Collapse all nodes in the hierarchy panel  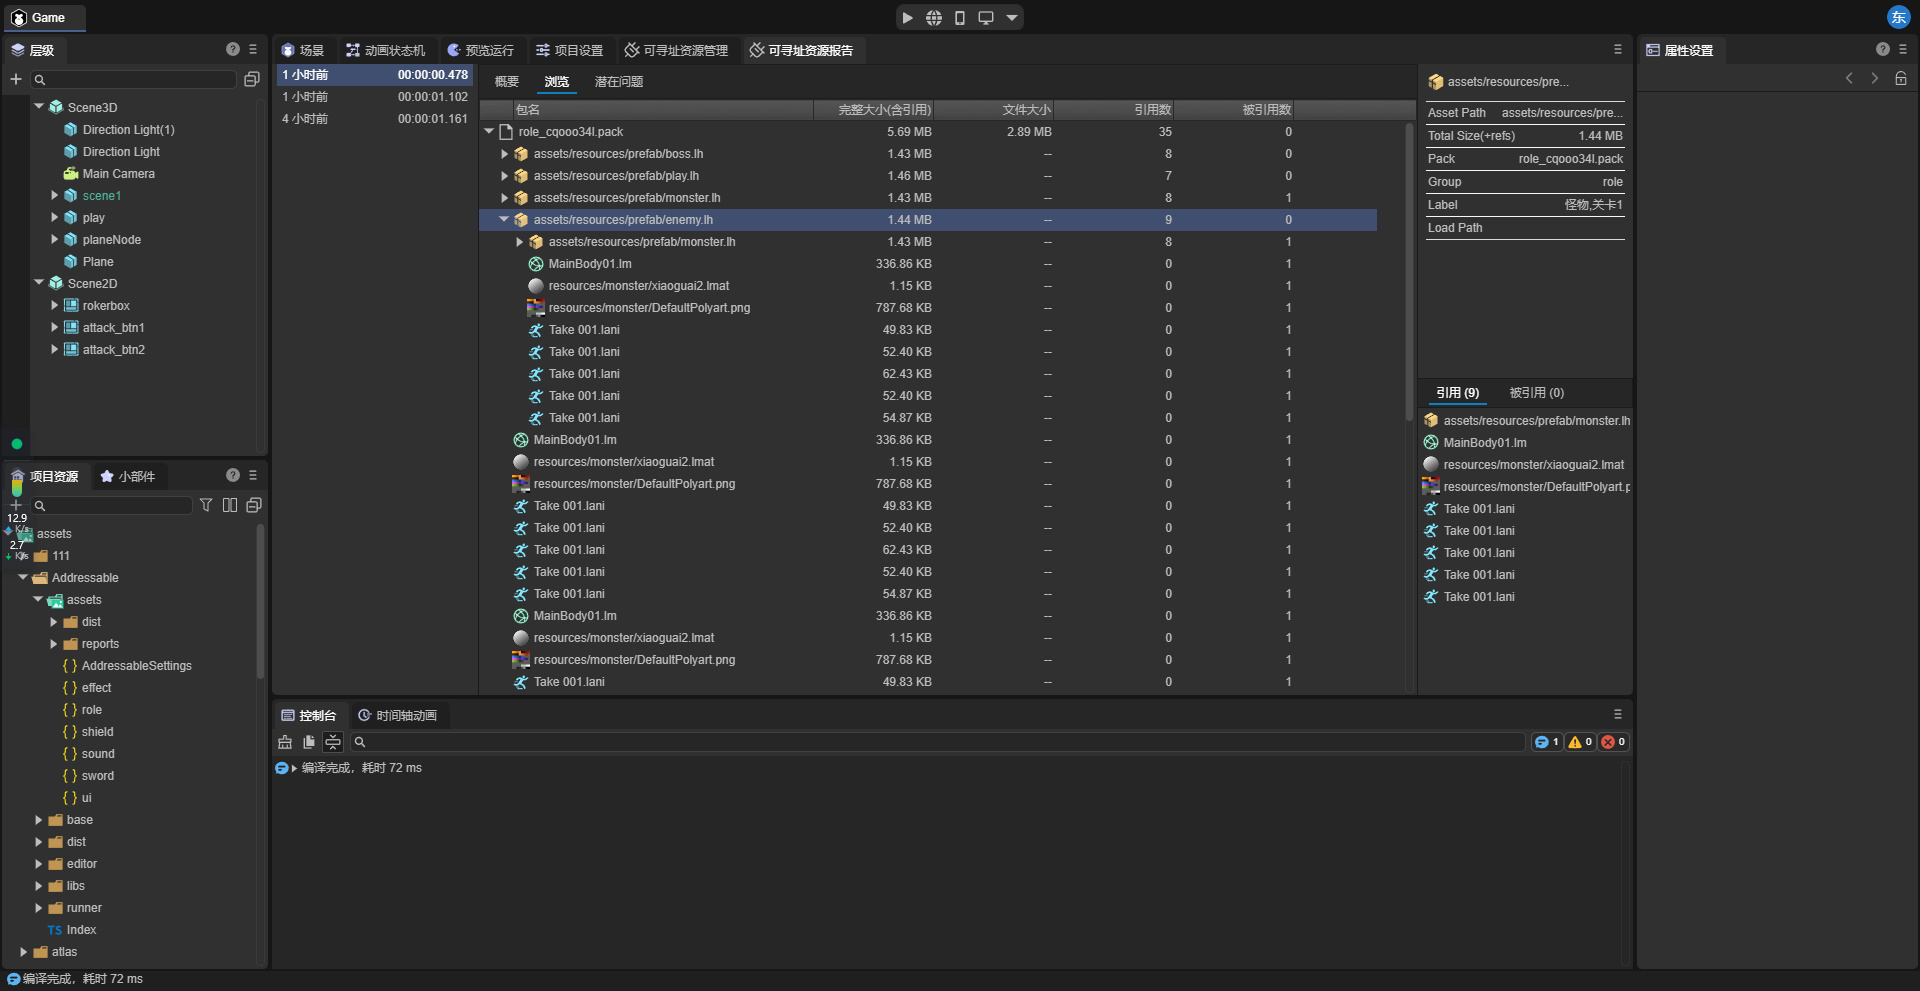tap(252, 79)
